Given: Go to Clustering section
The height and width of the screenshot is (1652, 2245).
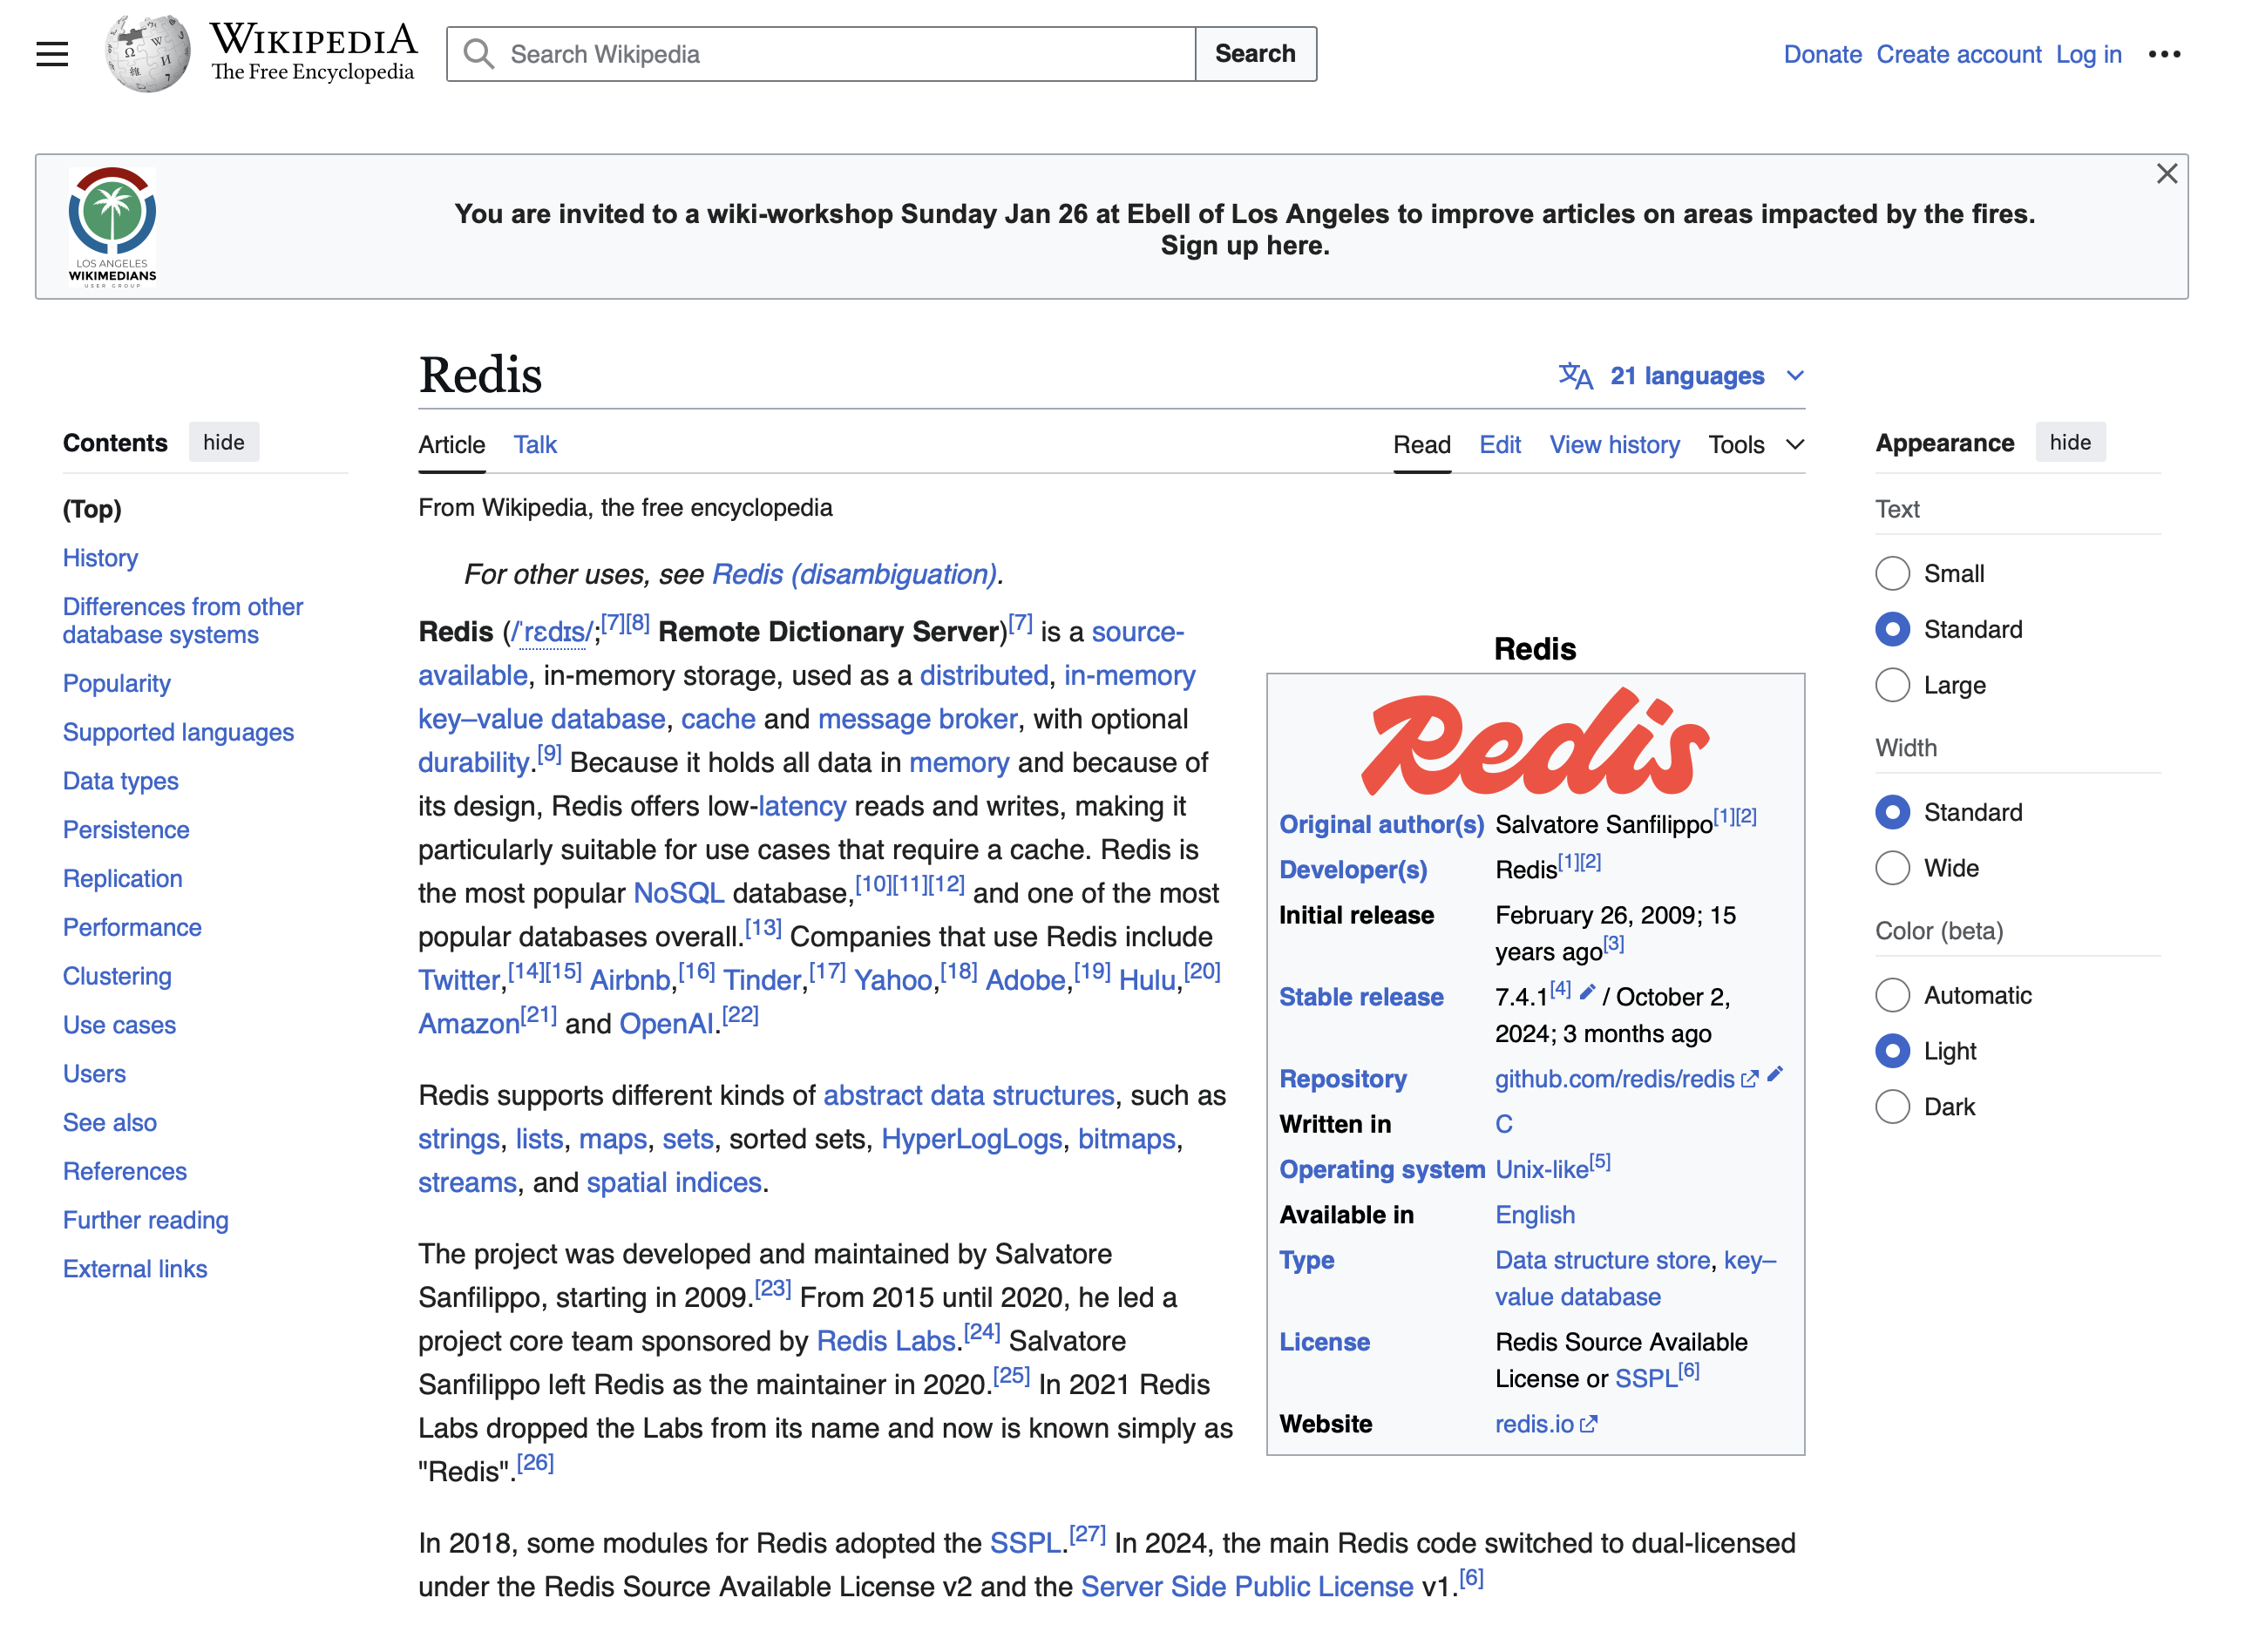Looking at the screenshot, I should 117,977.
